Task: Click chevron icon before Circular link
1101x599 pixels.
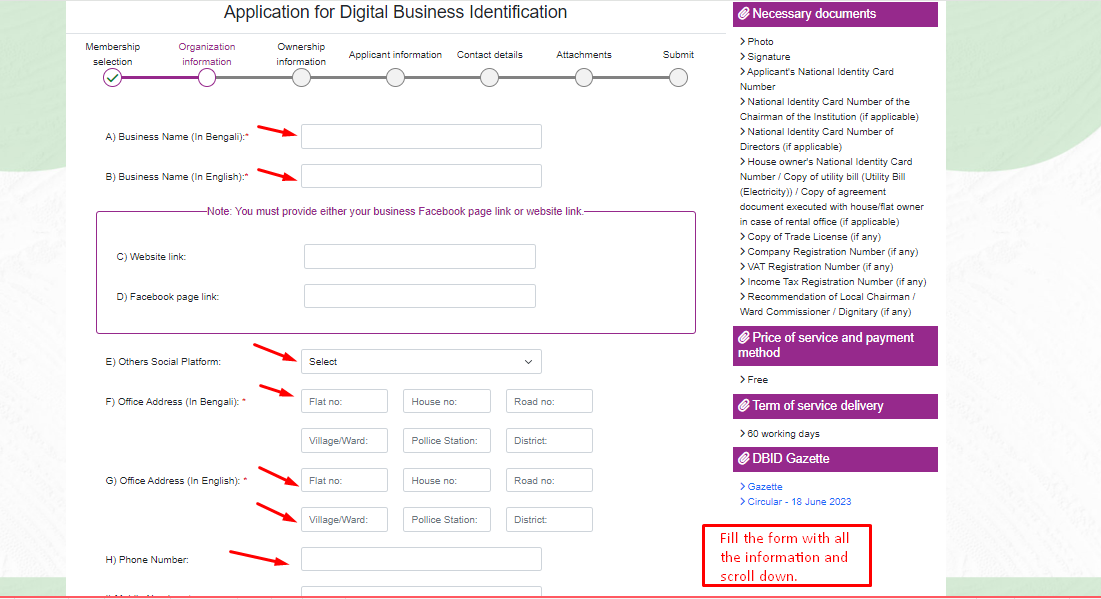Action: pos(742,501)
